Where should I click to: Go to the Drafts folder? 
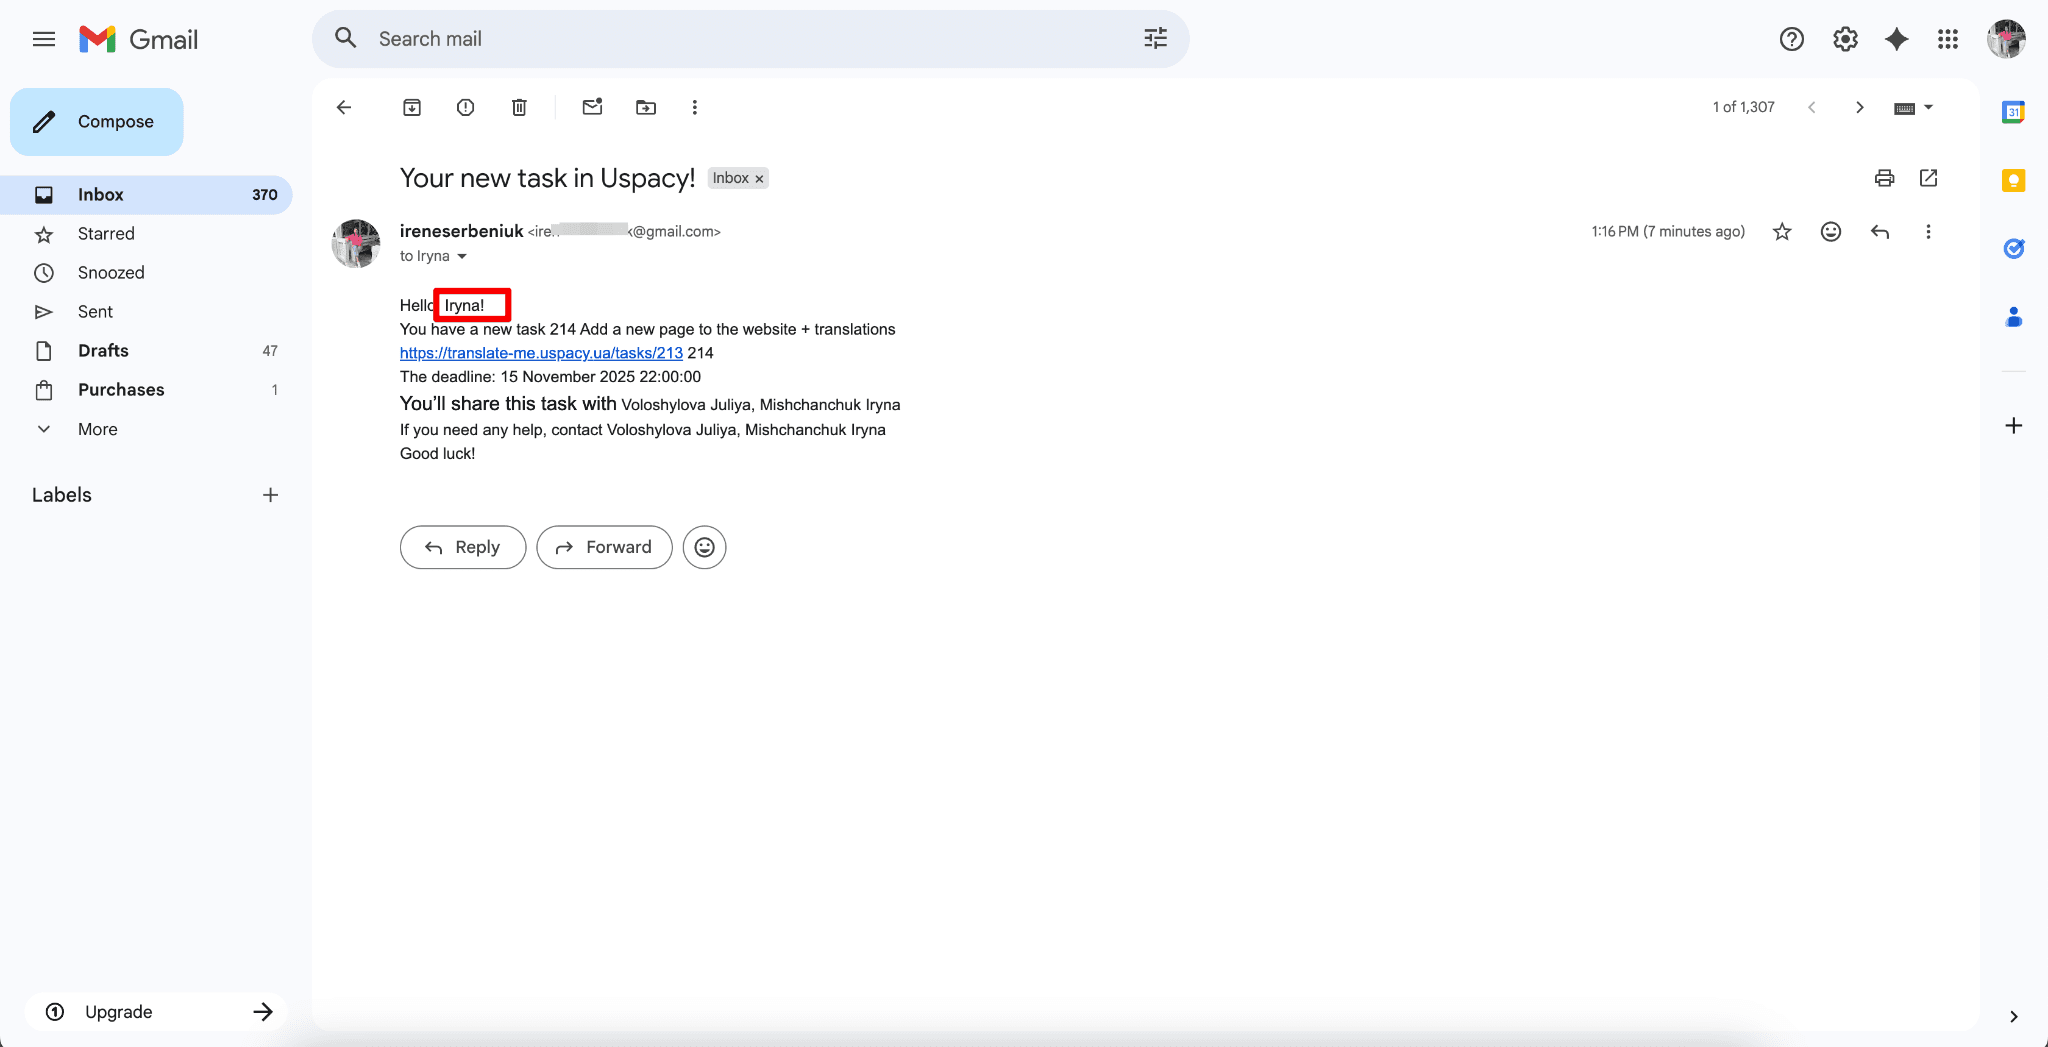(103, 351)
